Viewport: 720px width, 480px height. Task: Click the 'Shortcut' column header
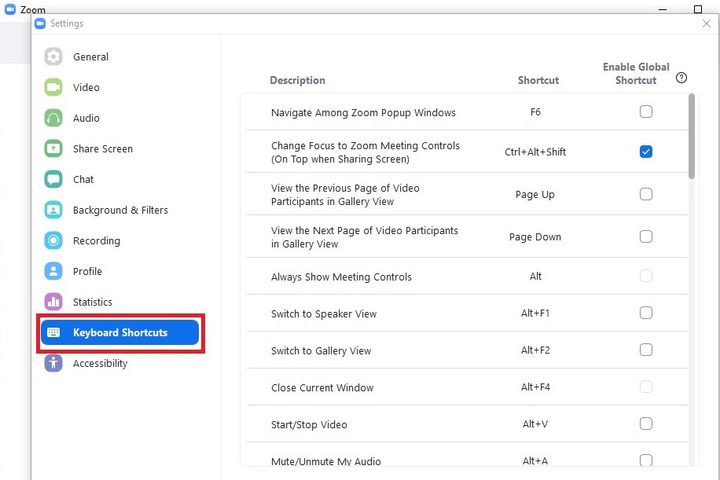coord(538,80)
